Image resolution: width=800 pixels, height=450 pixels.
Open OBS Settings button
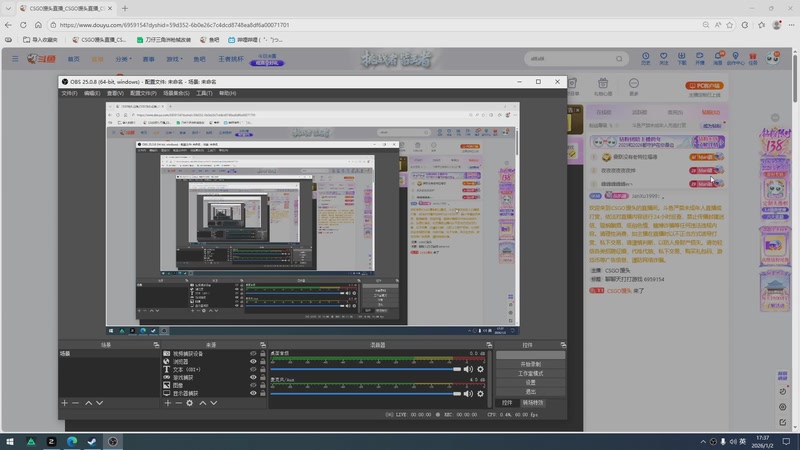point(531,383)
